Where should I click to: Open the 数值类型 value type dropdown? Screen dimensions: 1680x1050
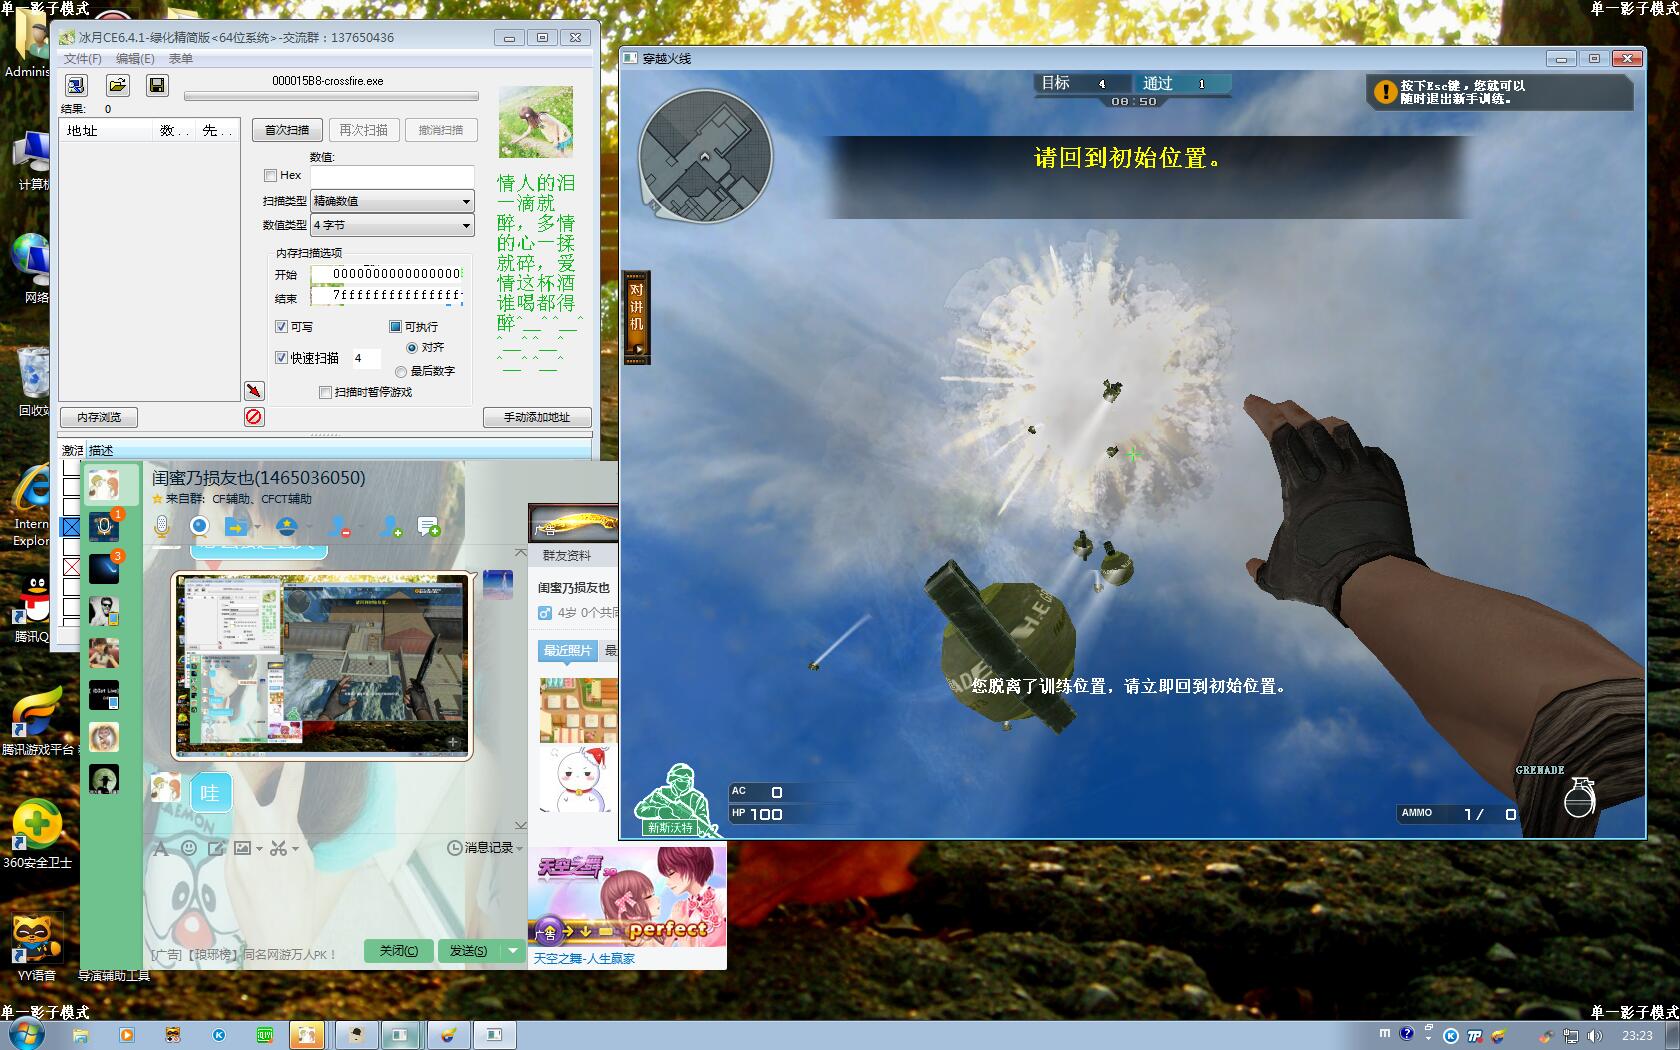392,225
